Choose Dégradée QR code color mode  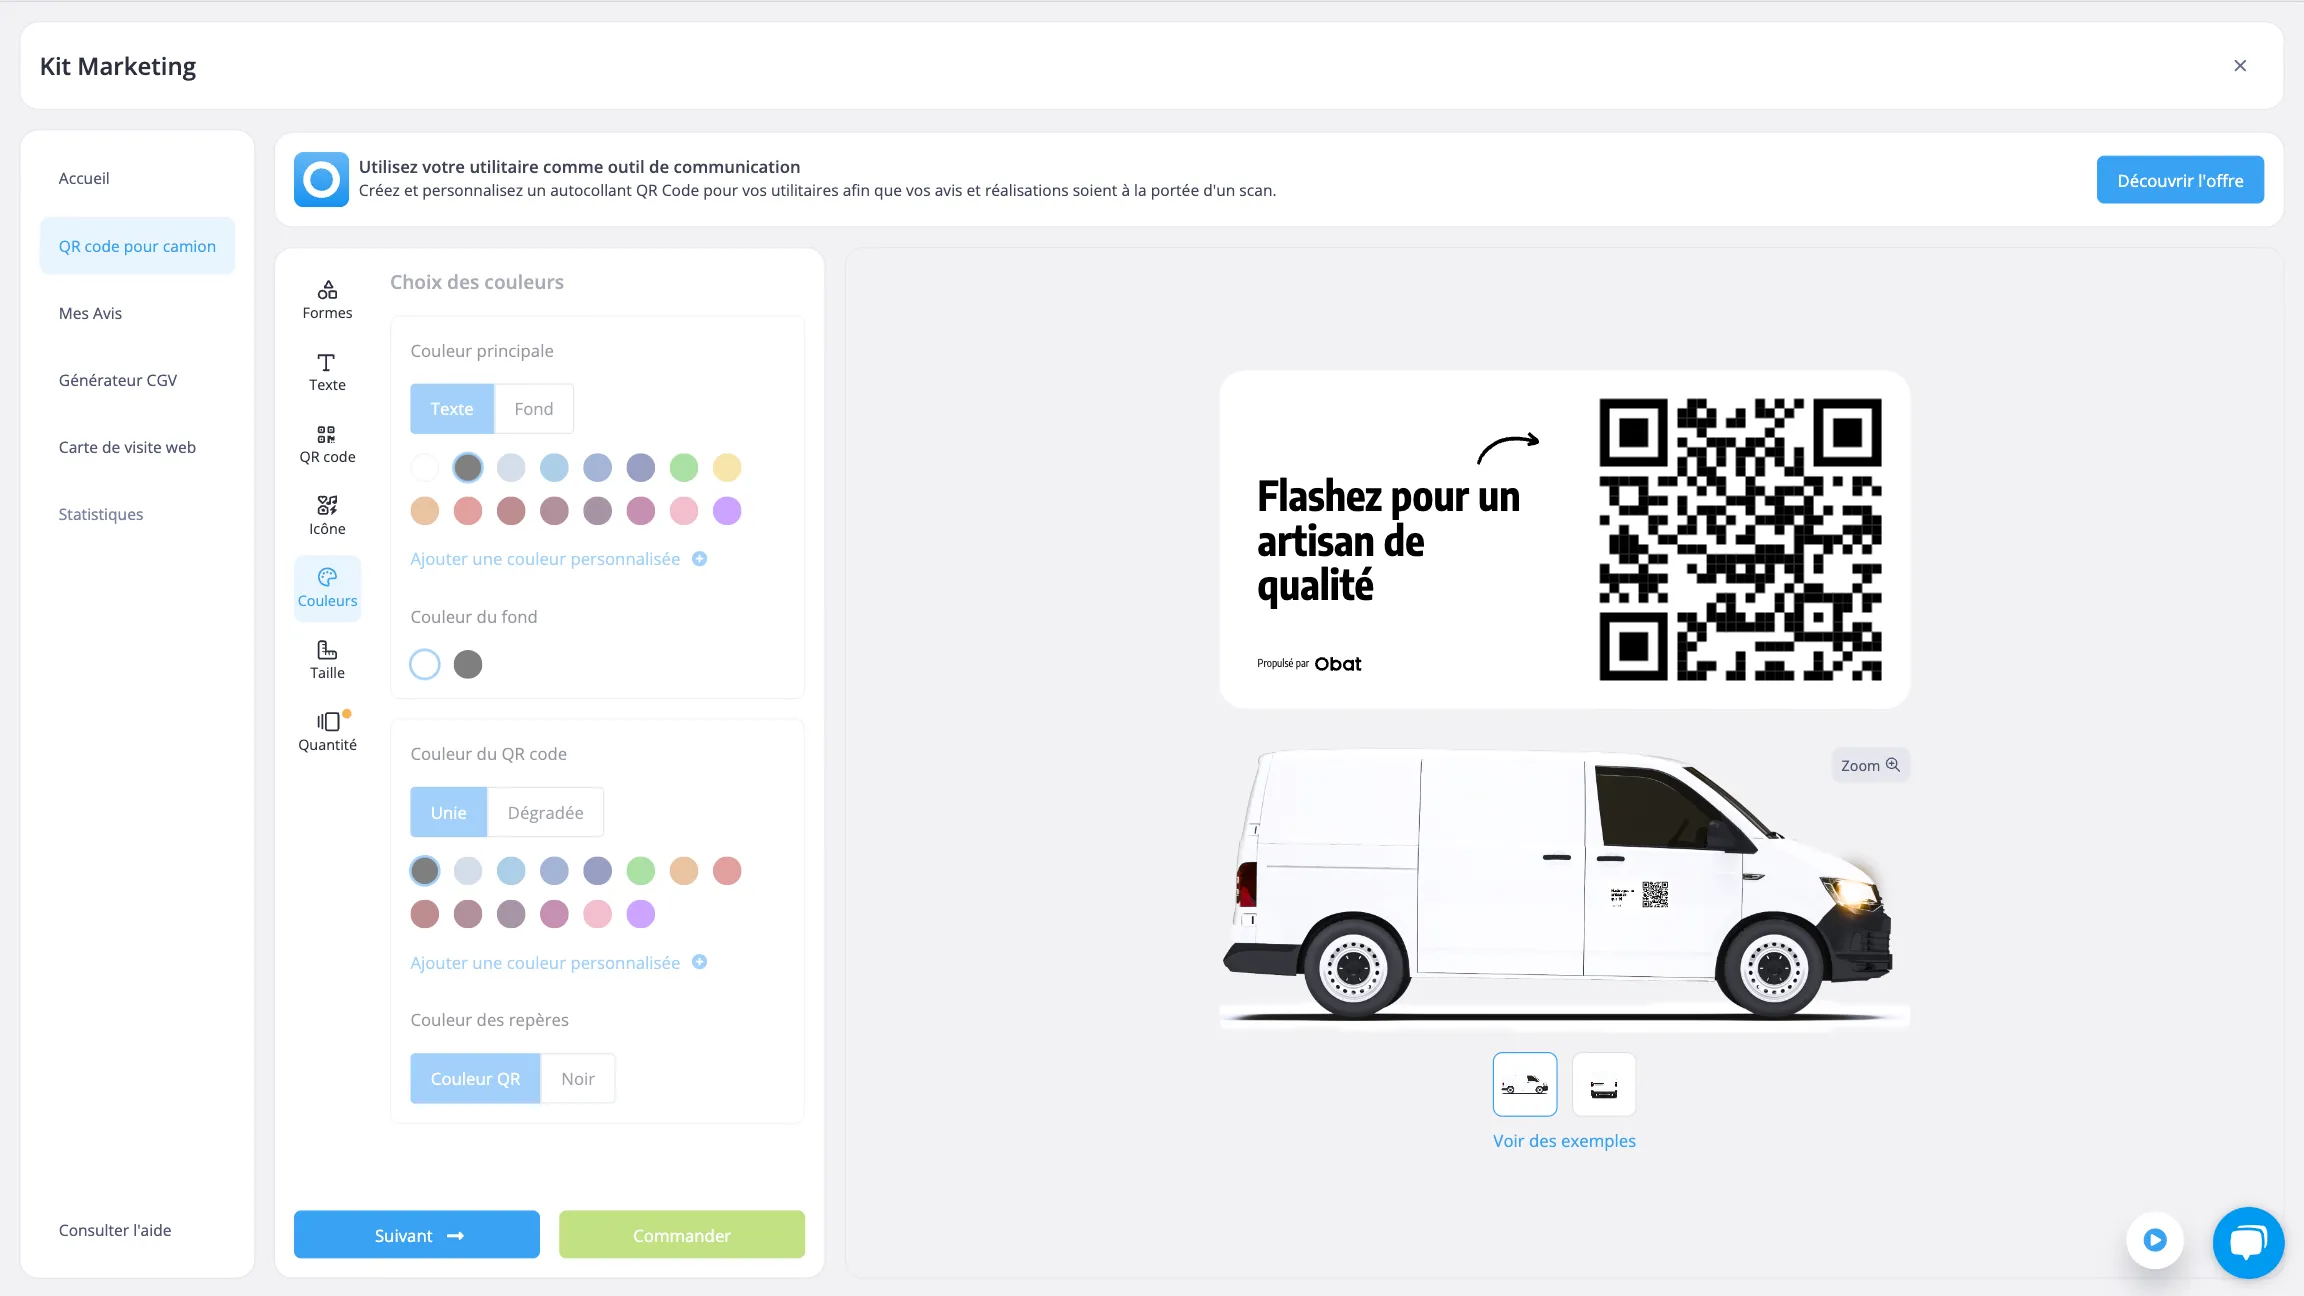tap(545, 813)
